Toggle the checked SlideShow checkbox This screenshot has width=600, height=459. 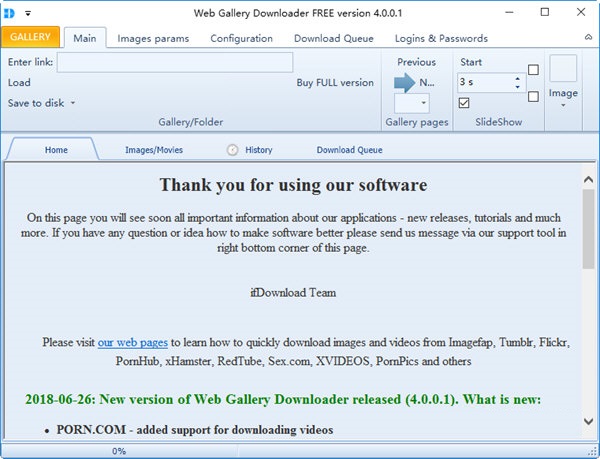click(x=464, y=103)
